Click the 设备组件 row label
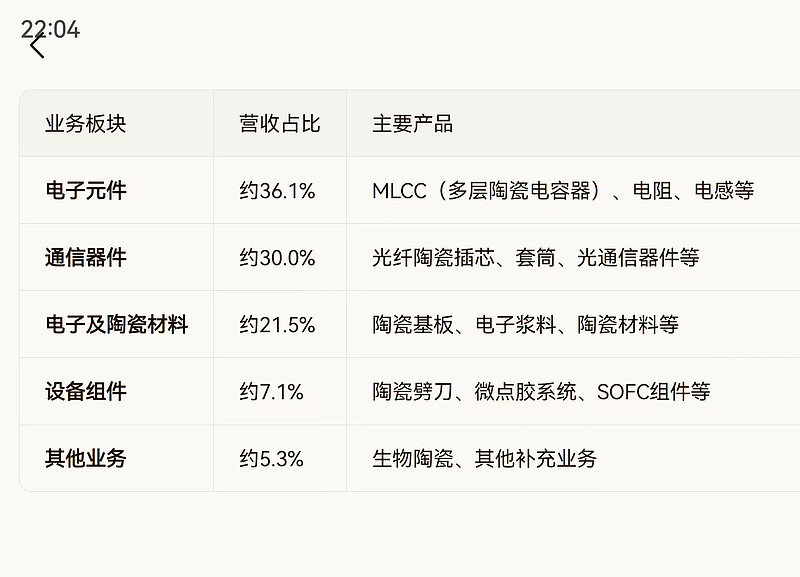800x577 pixels. pyautogui.click(x=86, y=392)
